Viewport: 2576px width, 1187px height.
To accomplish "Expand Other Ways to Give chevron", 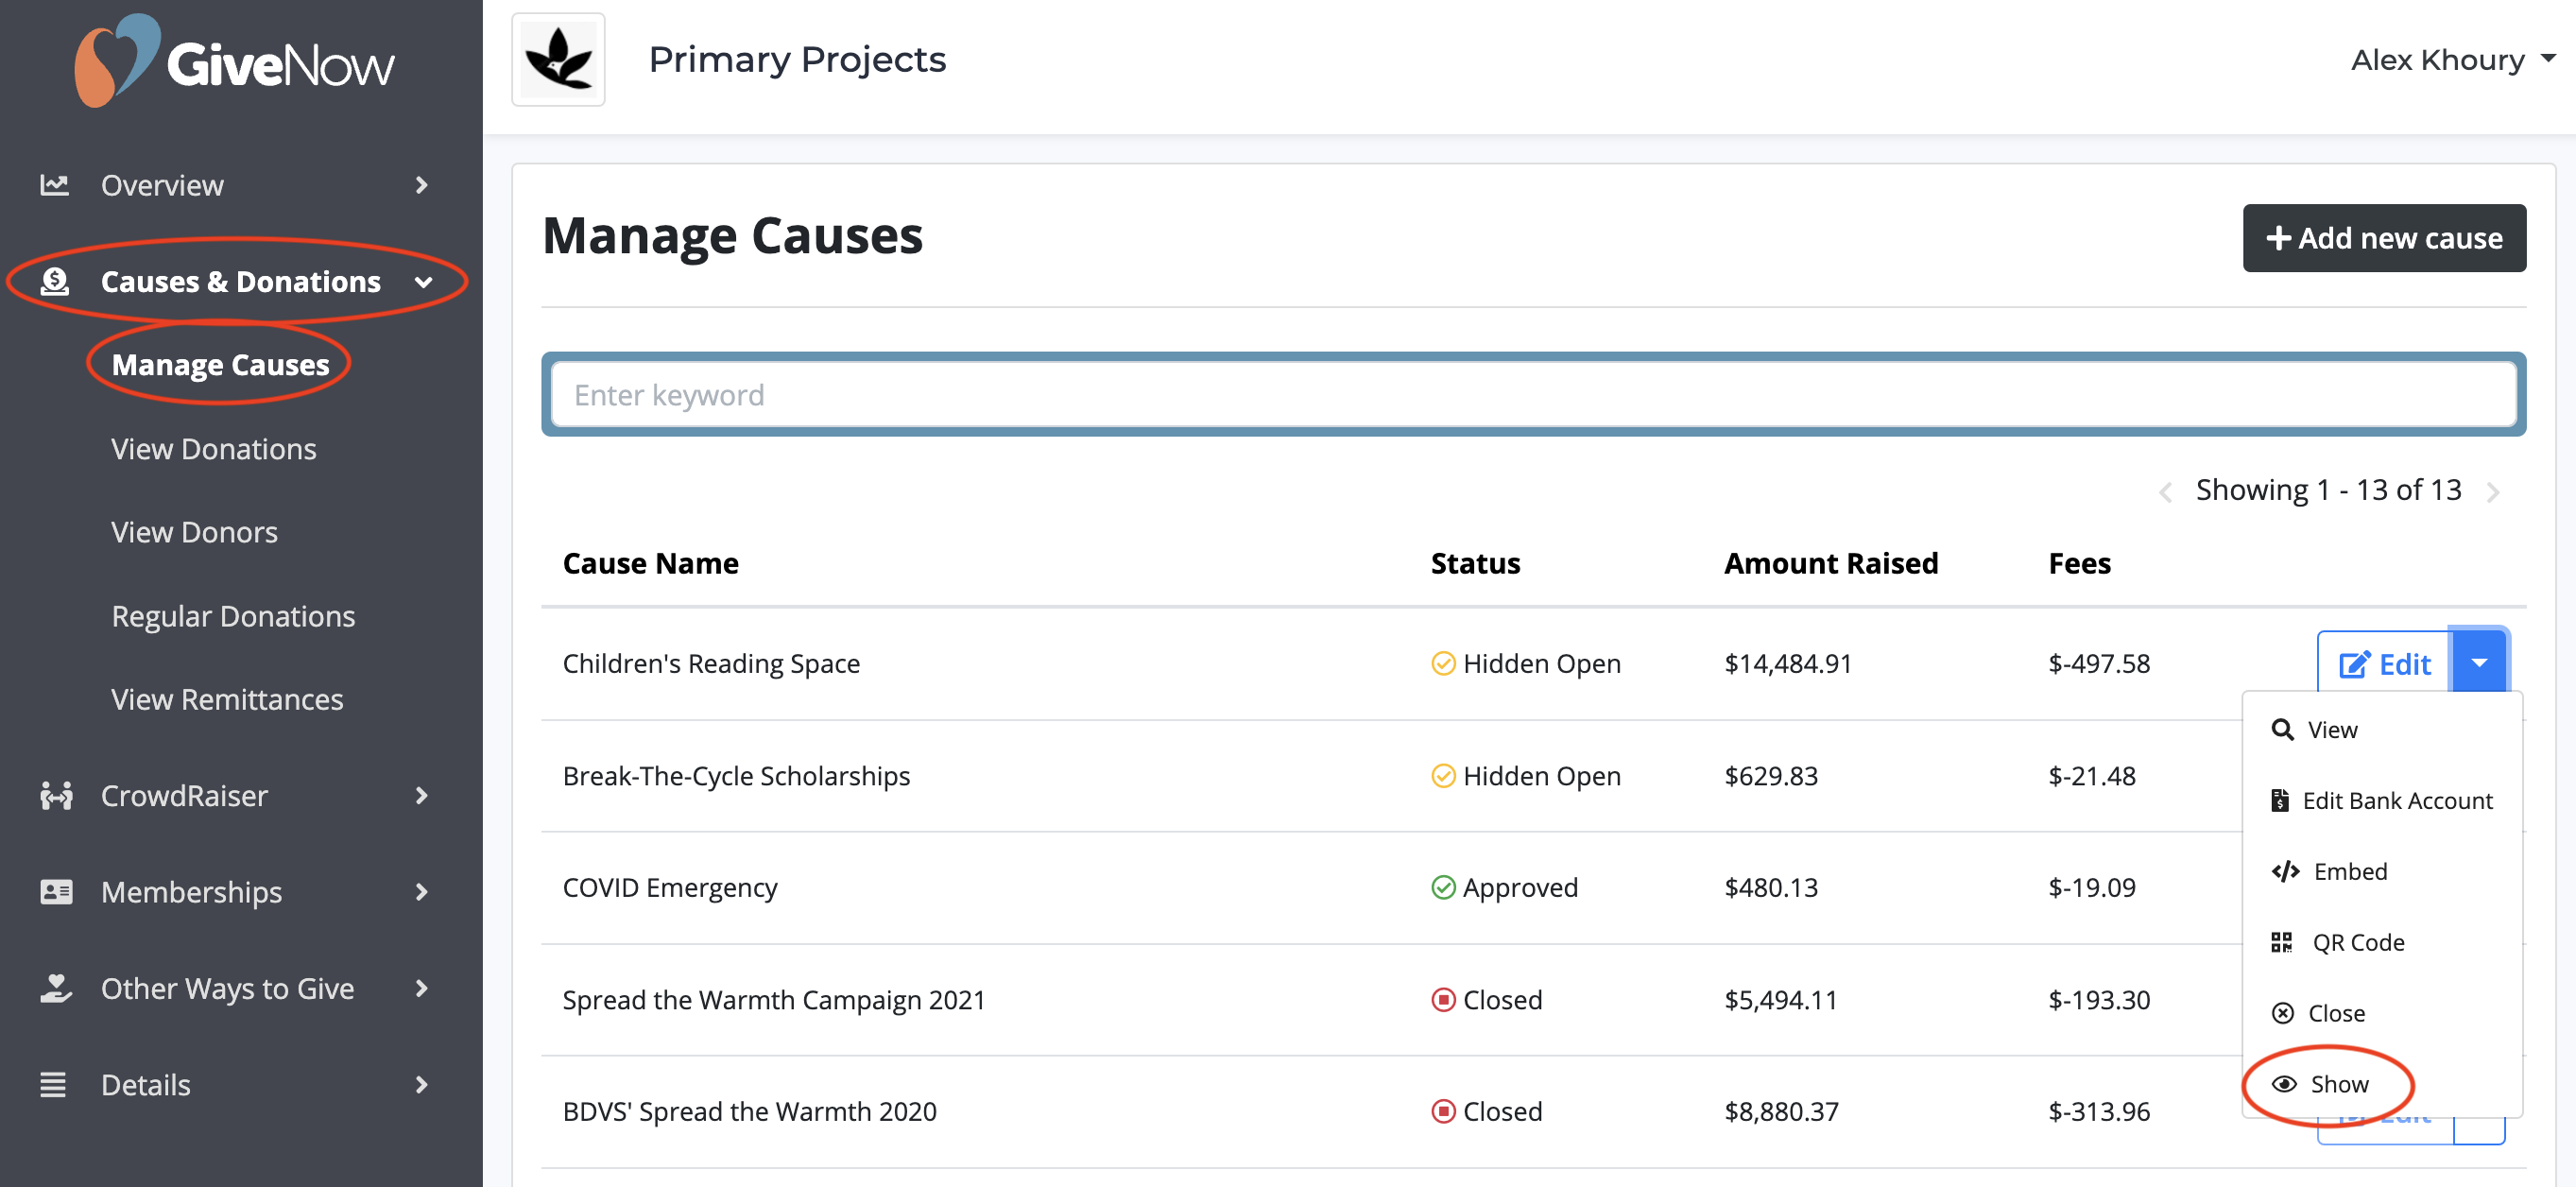I will click(x=422, y=988).
